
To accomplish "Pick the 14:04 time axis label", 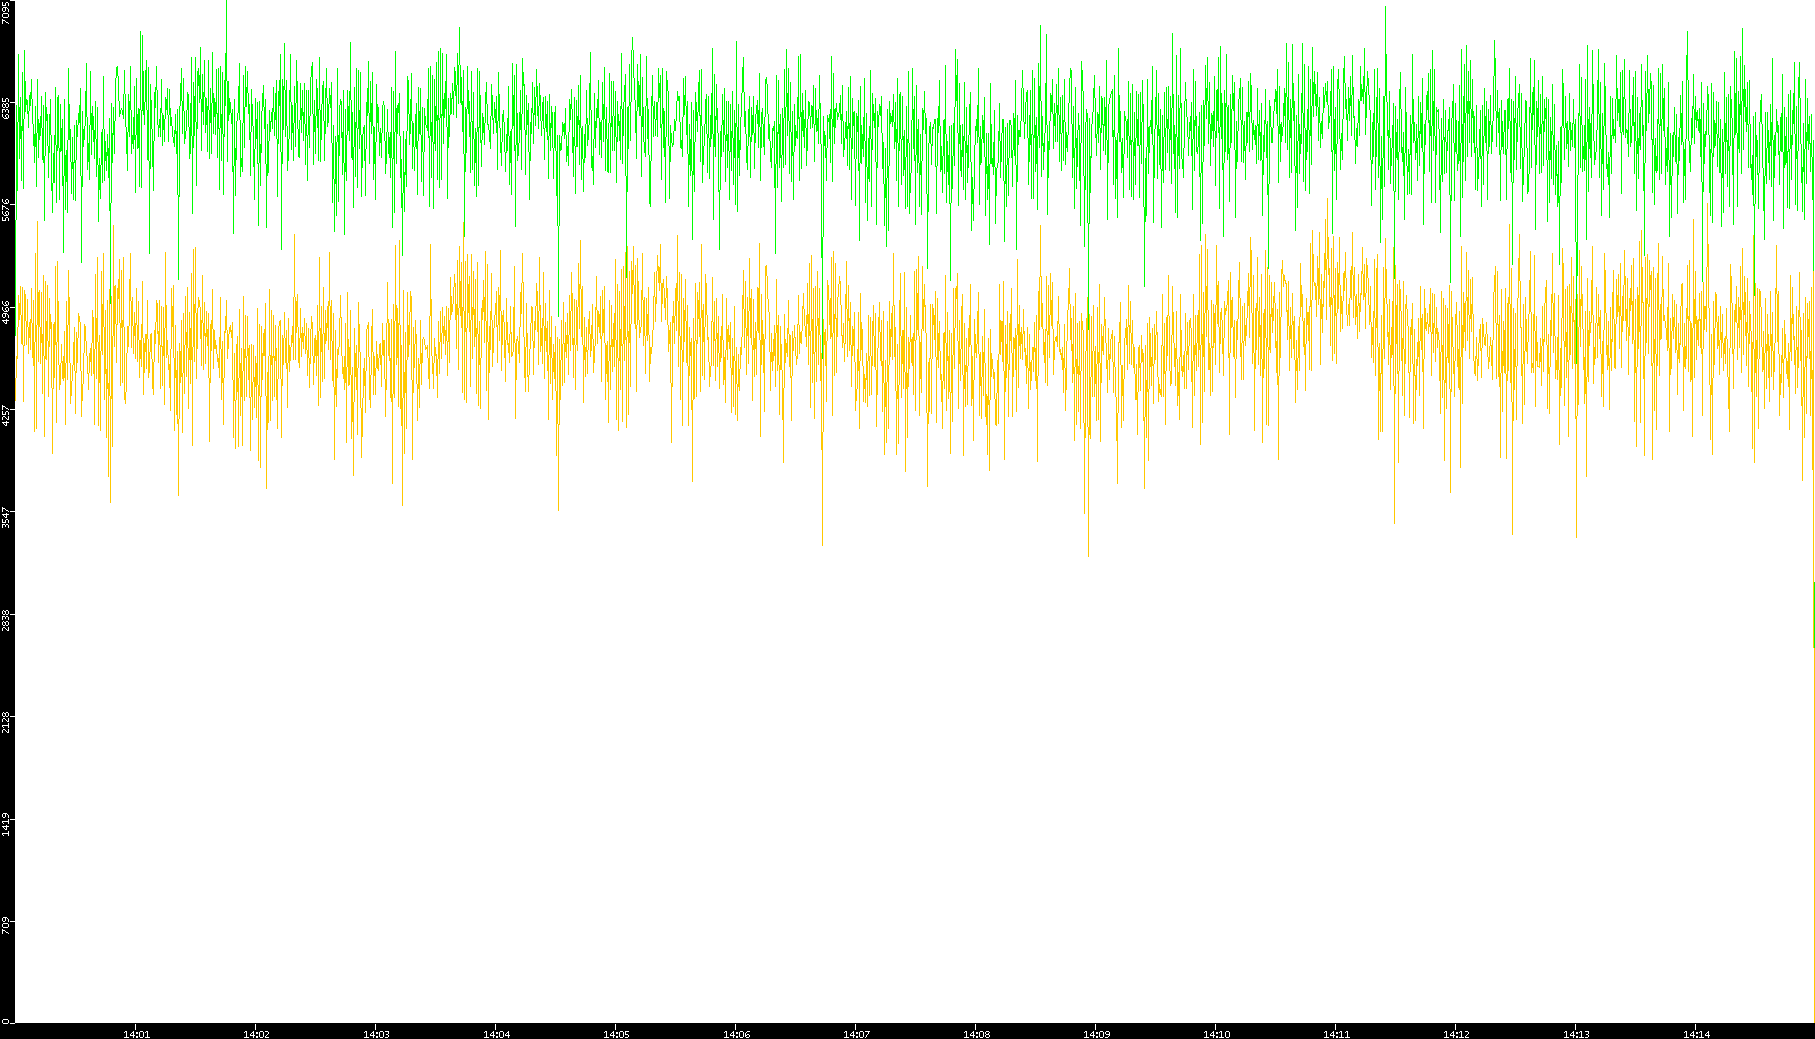I will tap(496, 1033).
